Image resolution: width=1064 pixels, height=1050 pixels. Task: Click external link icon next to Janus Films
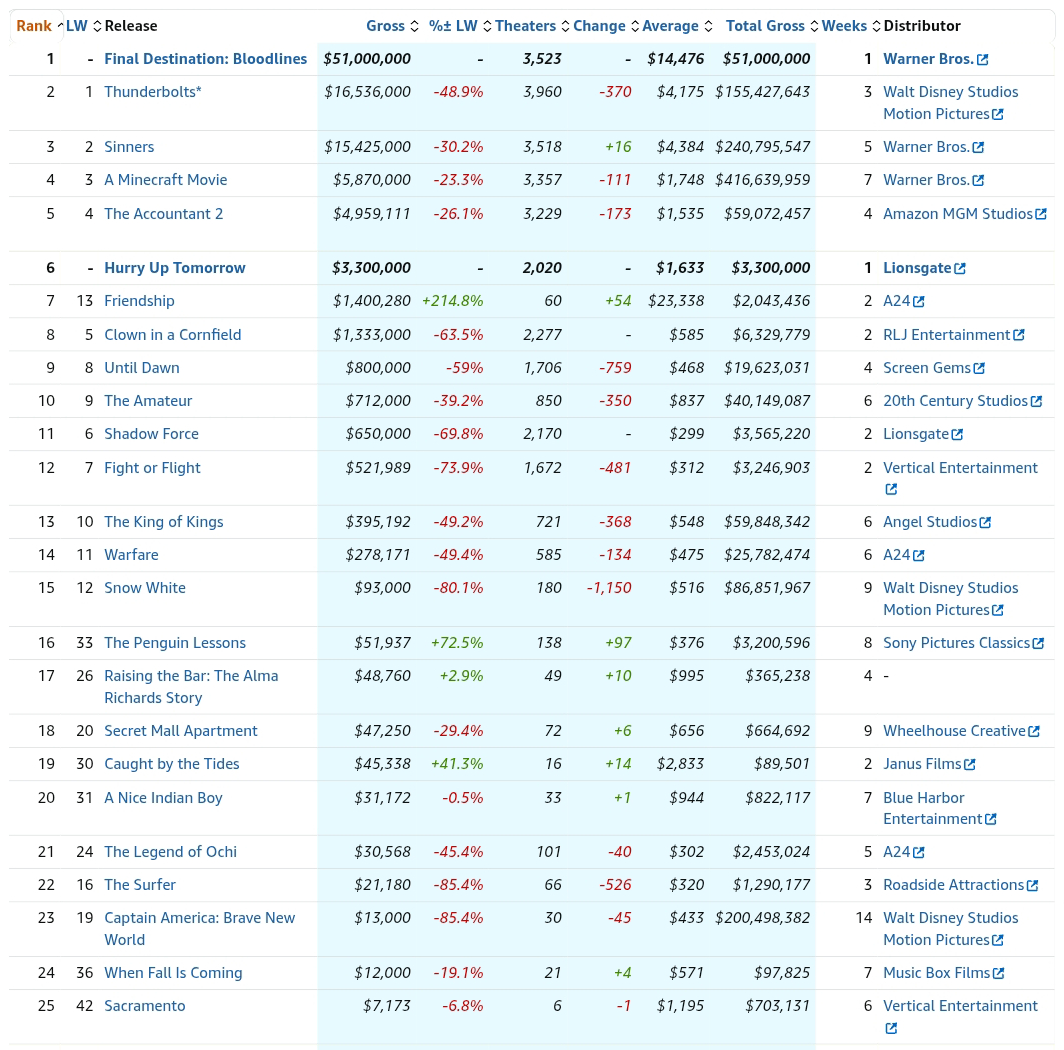point(970,765)
